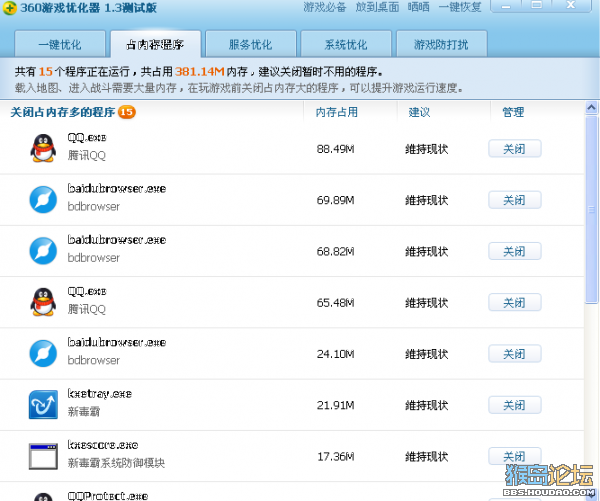Switch to the 游戏防打扰 tab
The image size is (600, 501).
click(x=441, y=44)
